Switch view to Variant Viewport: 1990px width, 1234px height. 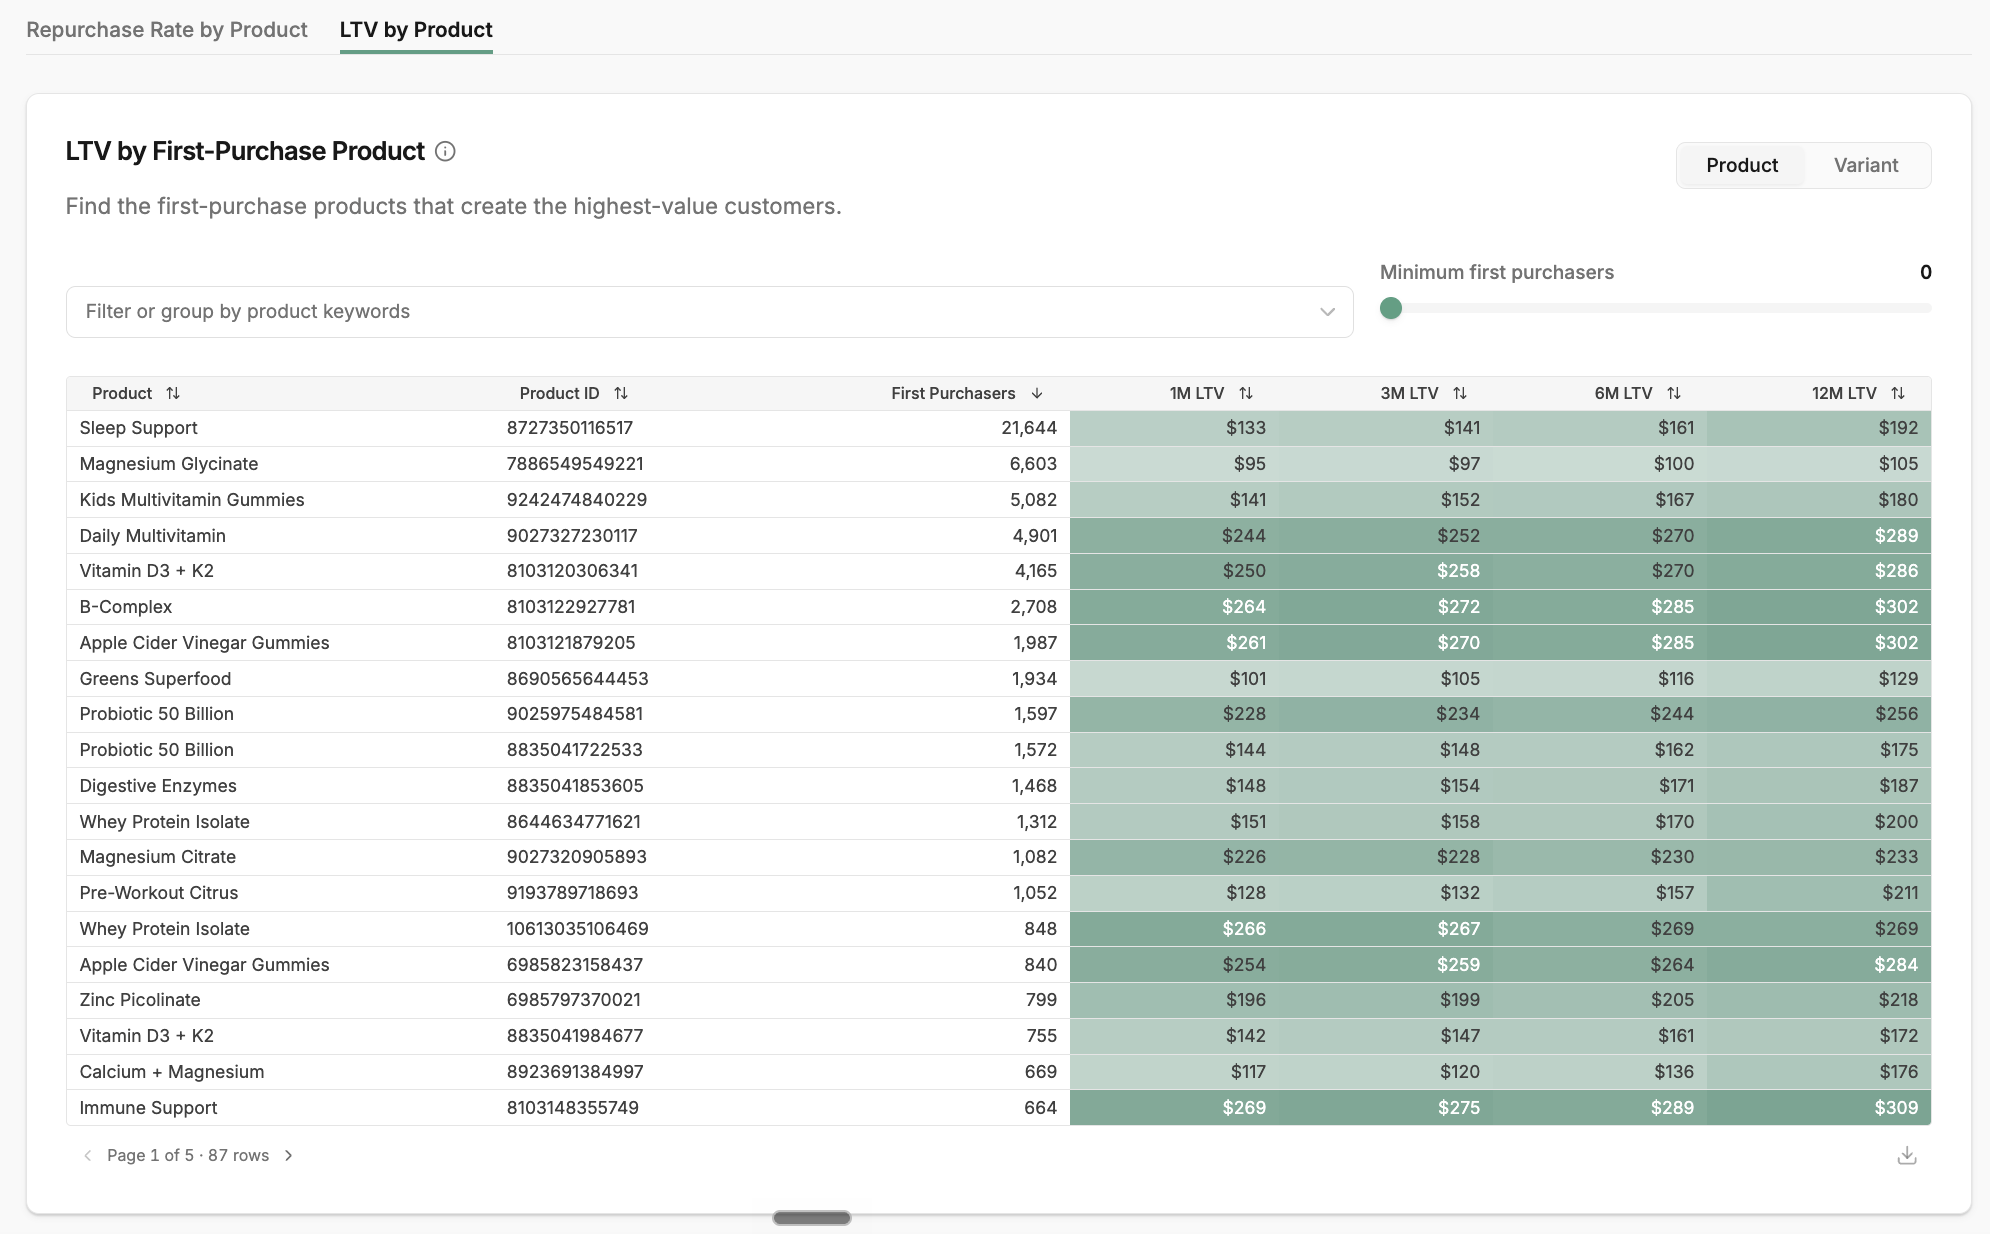tap(1866, 165)
